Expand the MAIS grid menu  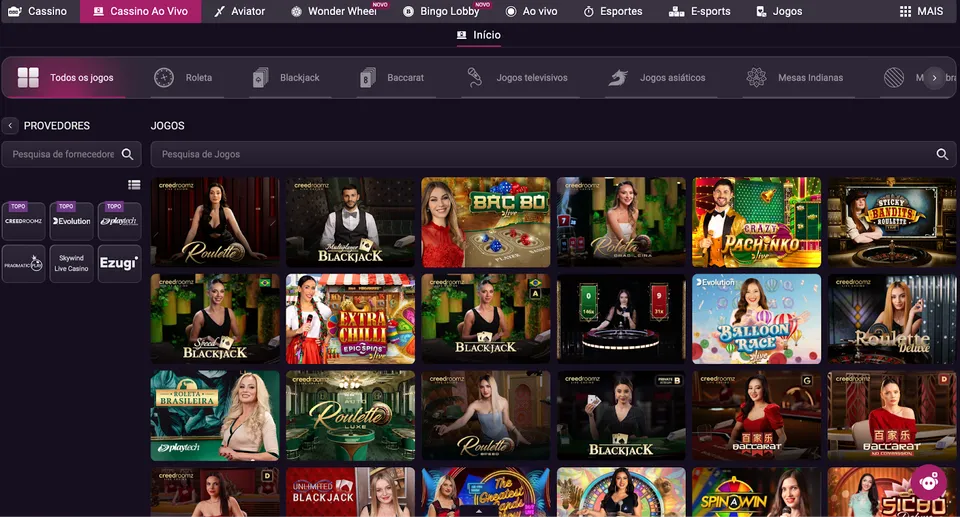[x=921, y=11]
